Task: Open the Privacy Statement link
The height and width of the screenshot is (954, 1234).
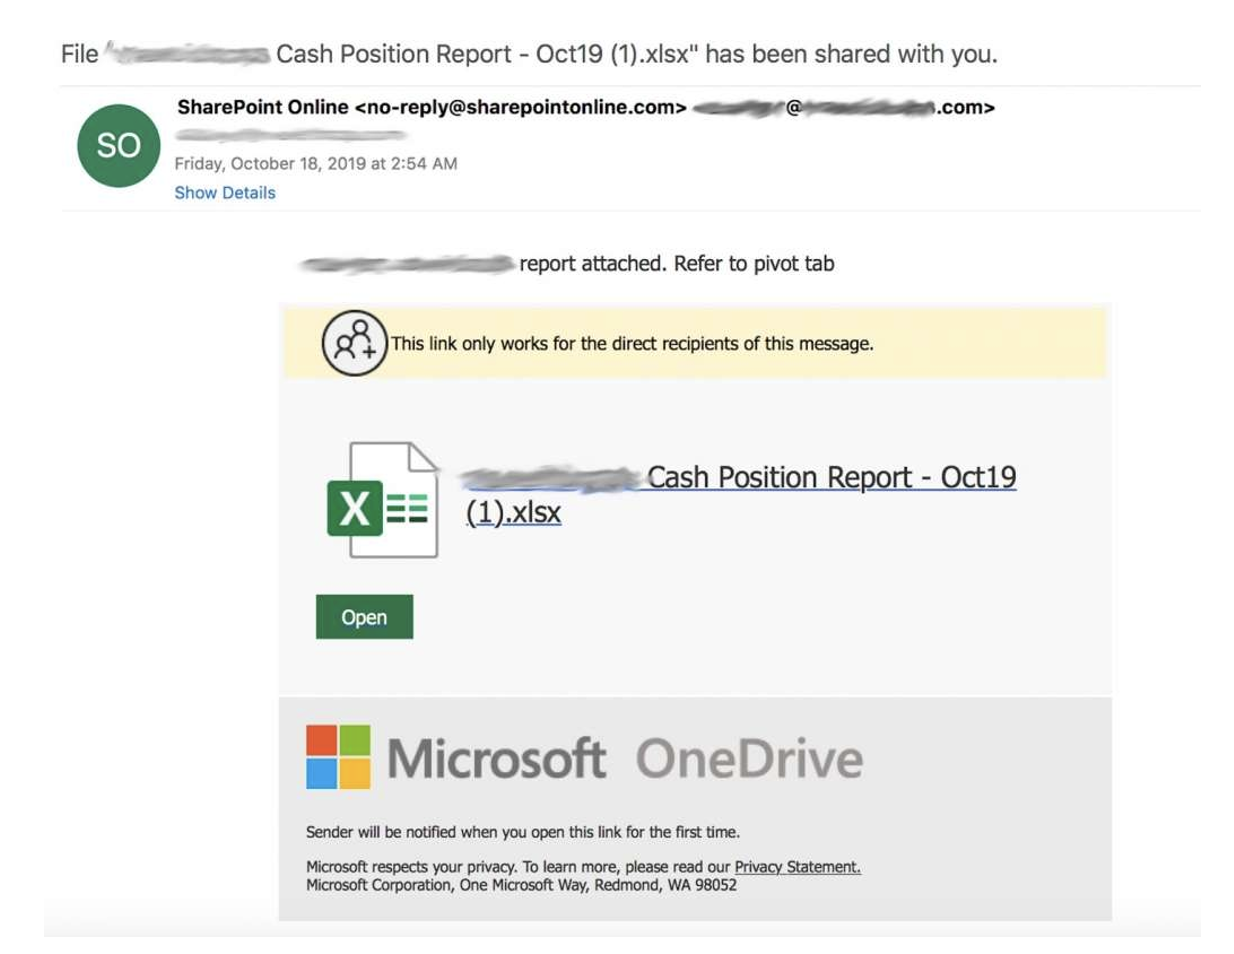Action: [797, 867]
